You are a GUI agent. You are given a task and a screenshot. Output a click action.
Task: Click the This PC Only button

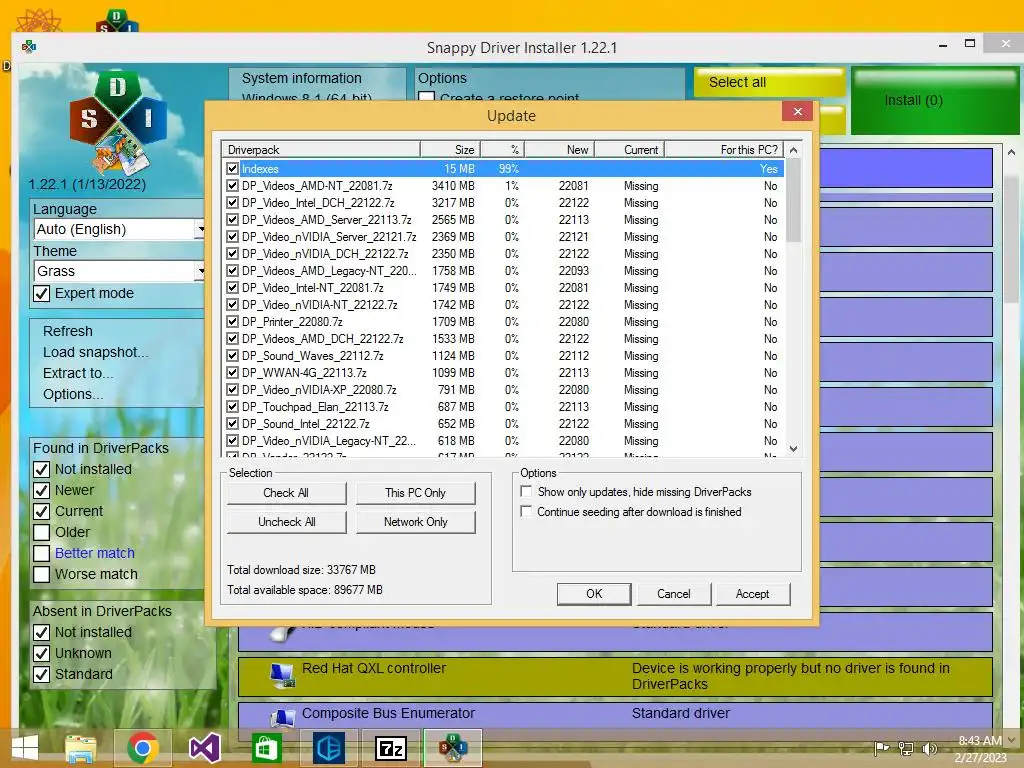coord(415,493)
